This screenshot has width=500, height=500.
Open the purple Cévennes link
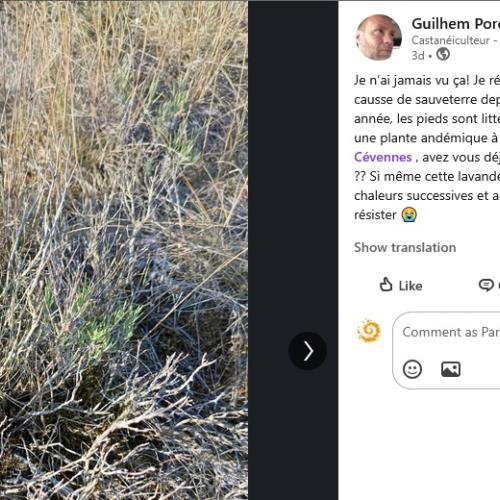coord(383,157)
